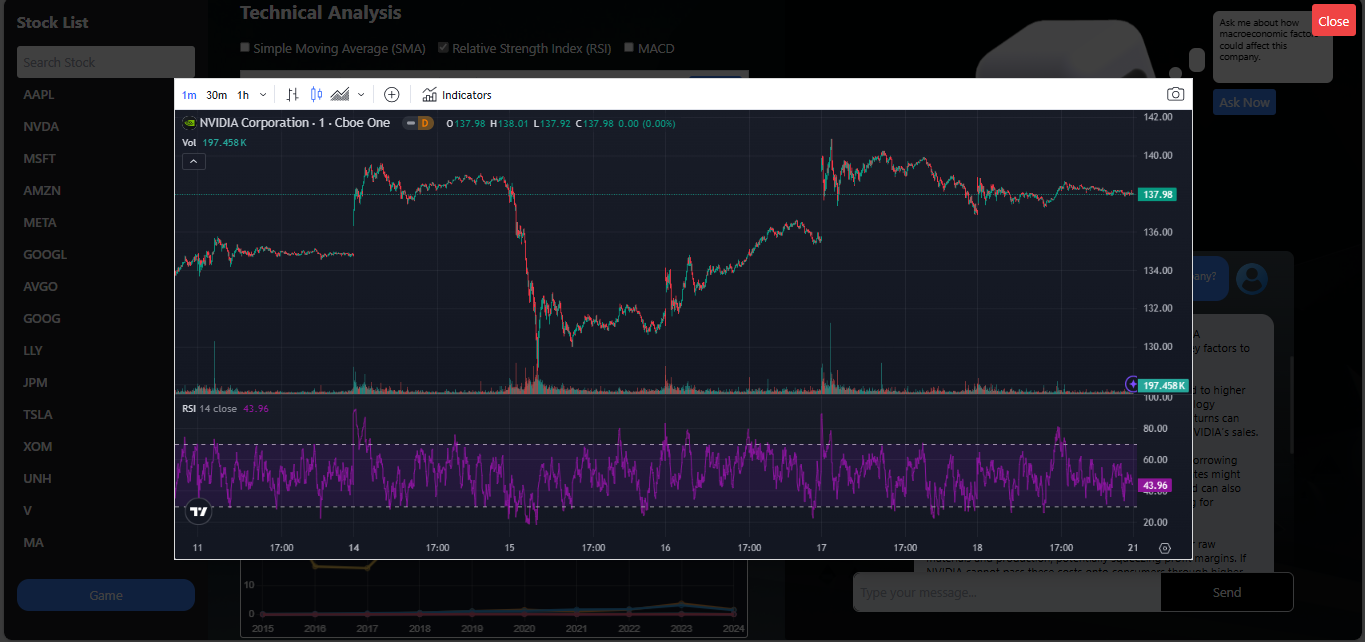
Task: Switch to the 30m interval
Action: [216, 95]
